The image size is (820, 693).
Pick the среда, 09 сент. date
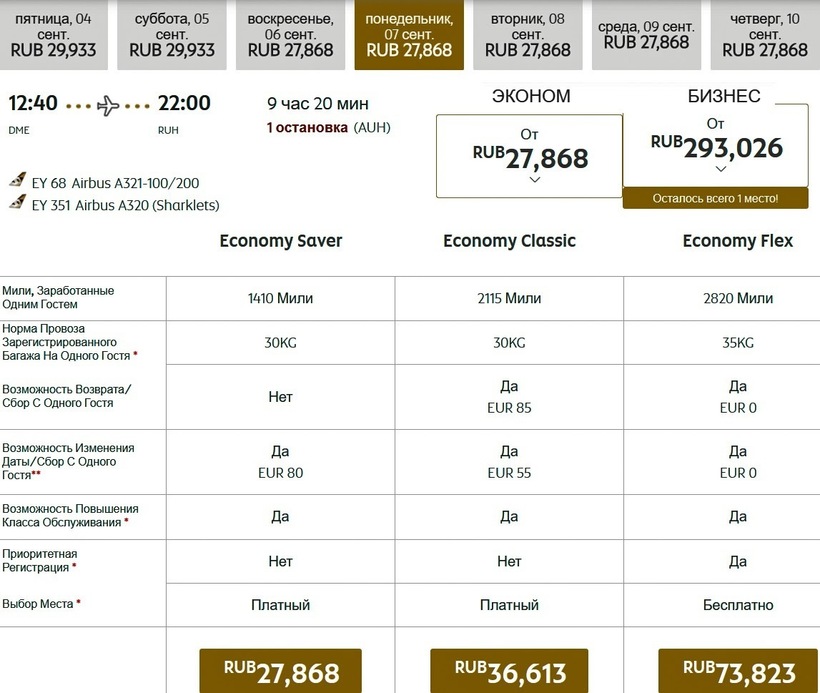(x=646, y=35)
